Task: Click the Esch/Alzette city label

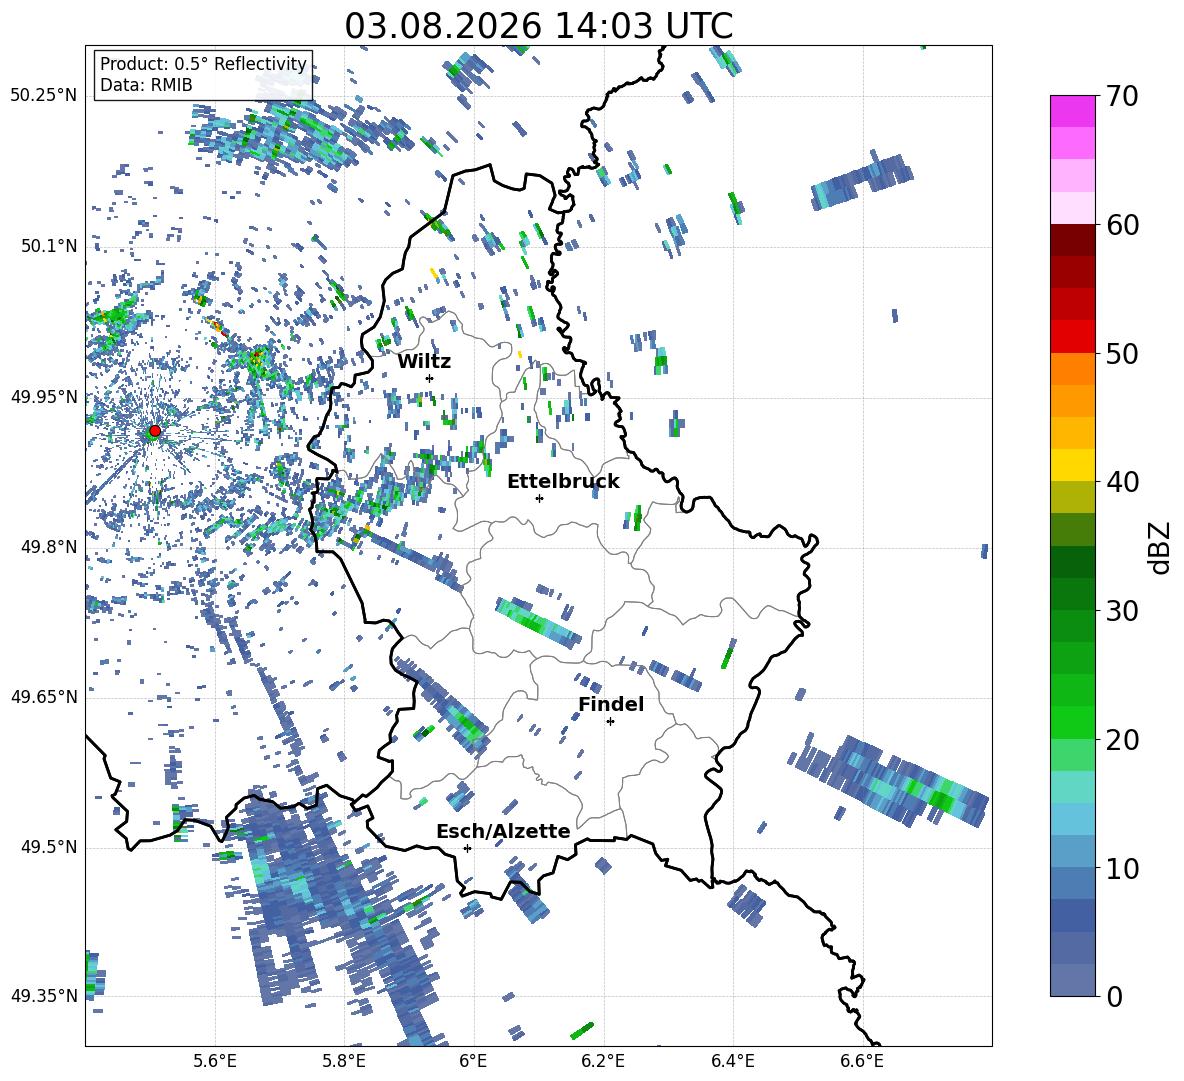Action: click(x=503, y=831)
